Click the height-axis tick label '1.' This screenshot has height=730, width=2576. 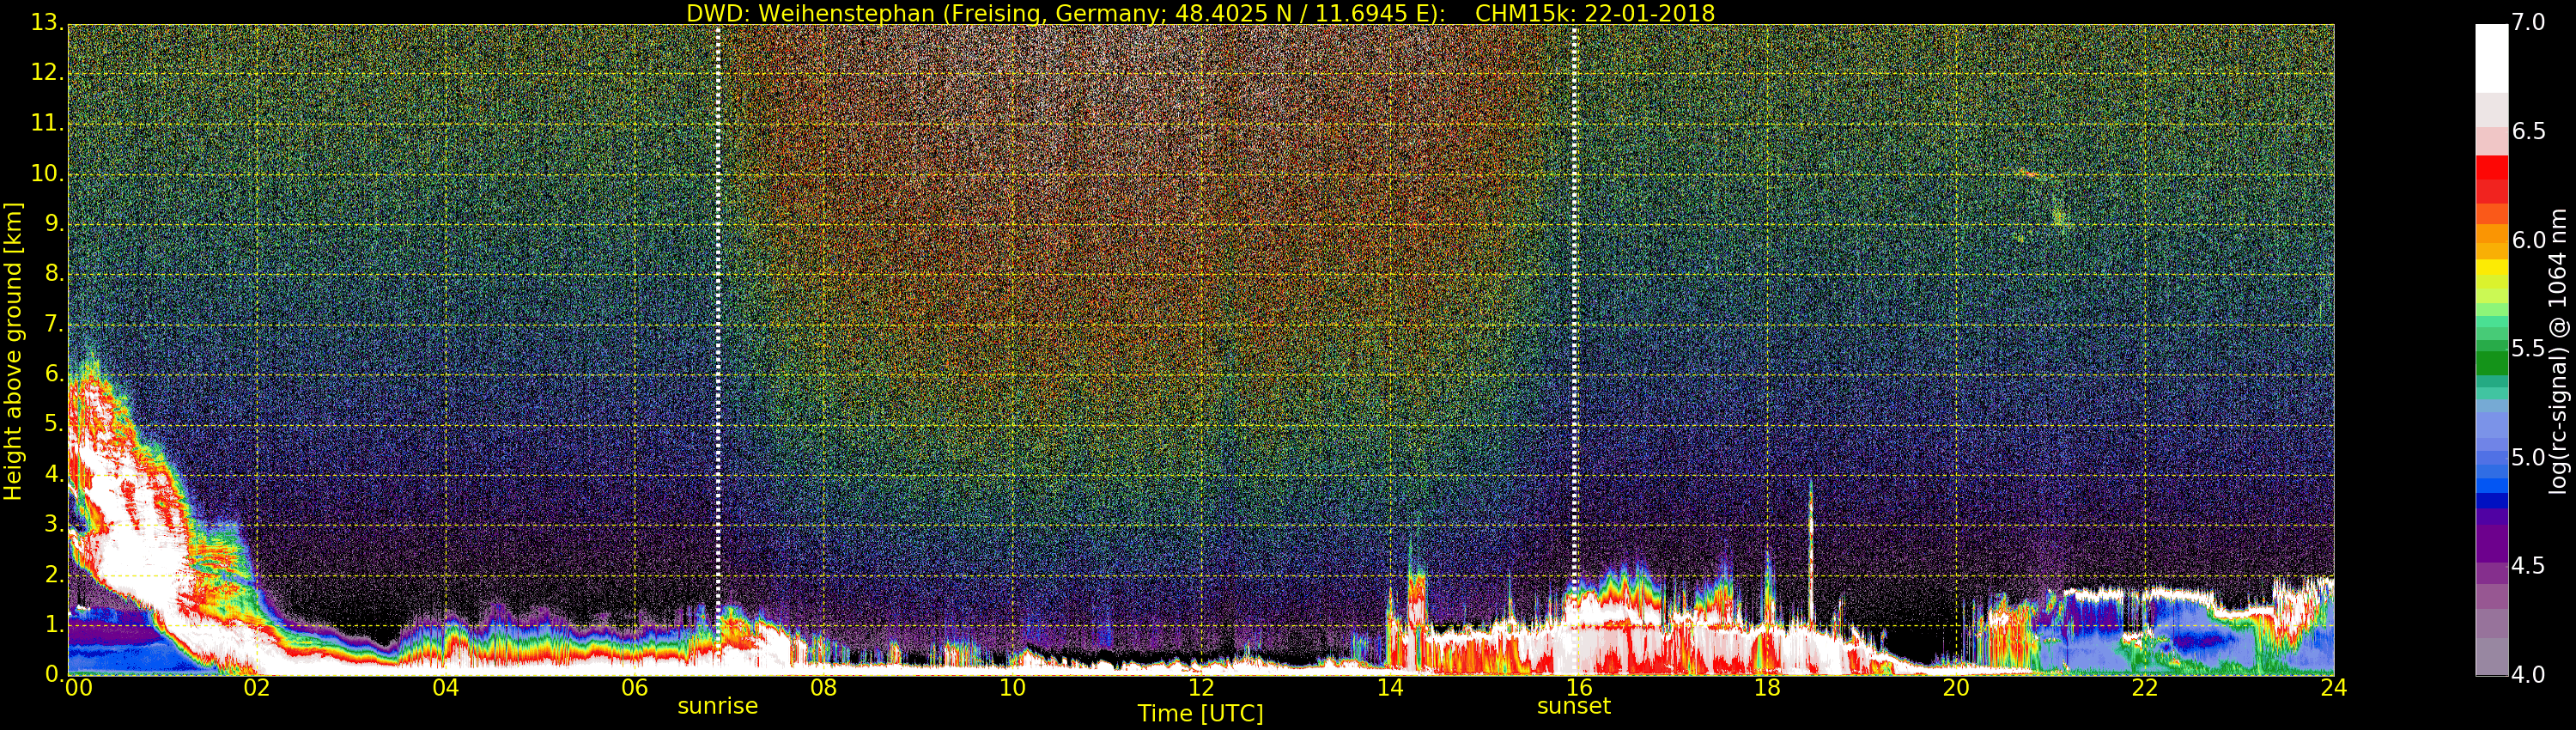tap(54, 624)
